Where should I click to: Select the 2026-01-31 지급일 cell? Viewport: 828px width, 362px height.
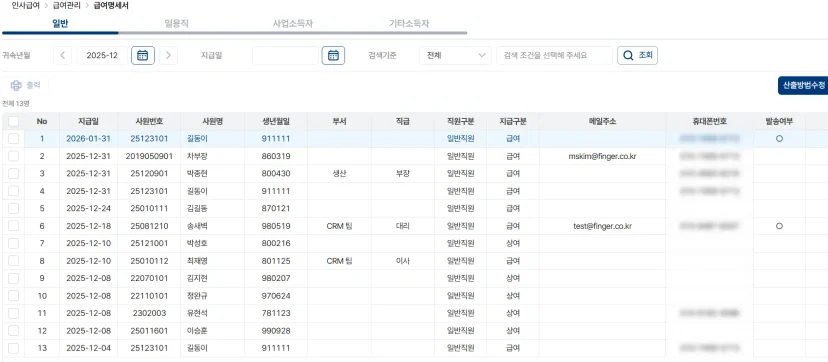(x=88, y=139)
